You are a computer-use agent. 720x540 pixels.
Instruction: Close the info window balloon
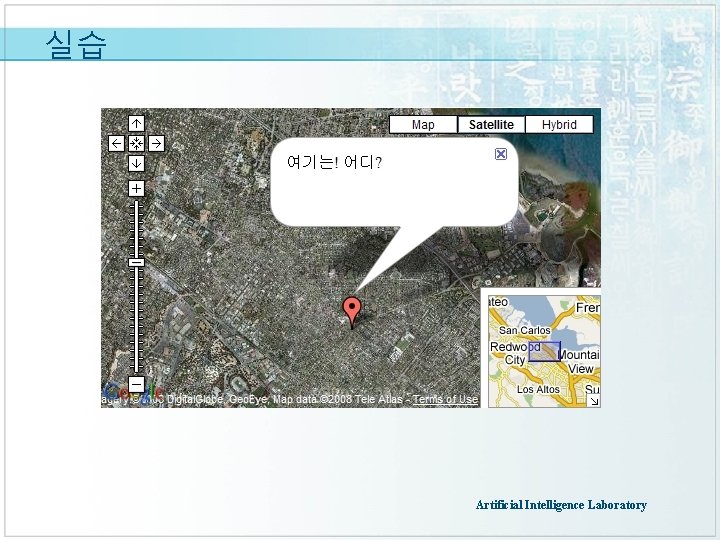(501, 154)
